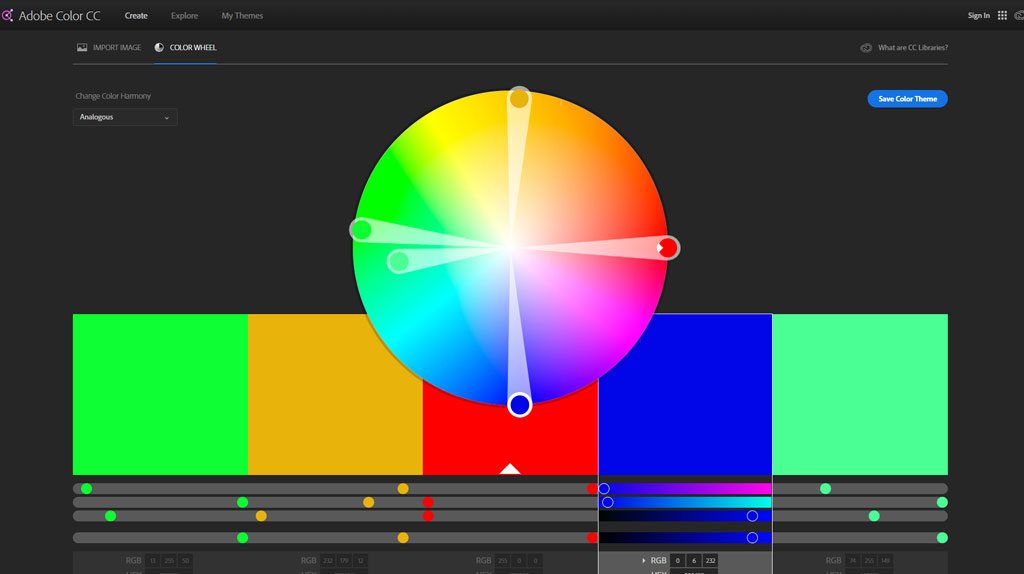Open the Explore menu item

pyautogui.click(x=184, y=16)
